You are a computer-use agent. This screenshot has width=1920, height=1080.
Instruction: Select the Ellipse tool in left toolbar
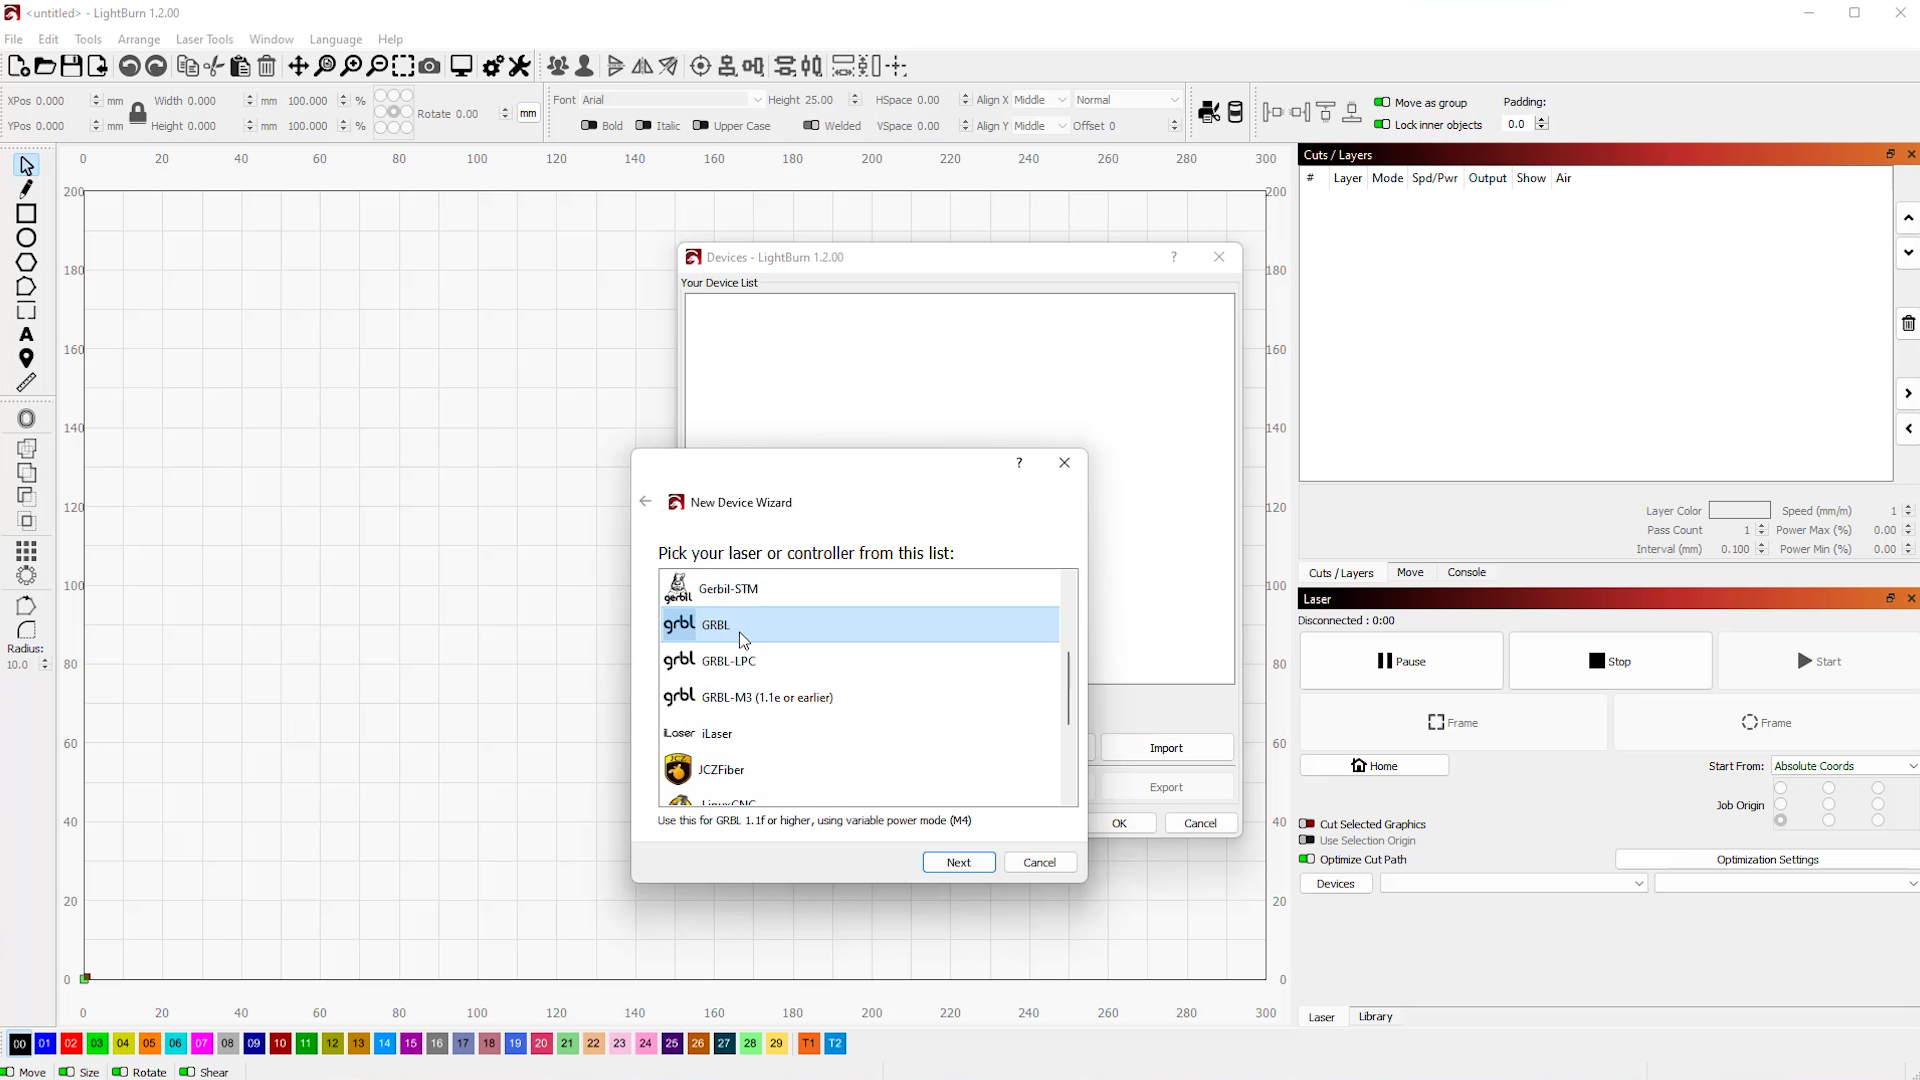tap(26, 238)
